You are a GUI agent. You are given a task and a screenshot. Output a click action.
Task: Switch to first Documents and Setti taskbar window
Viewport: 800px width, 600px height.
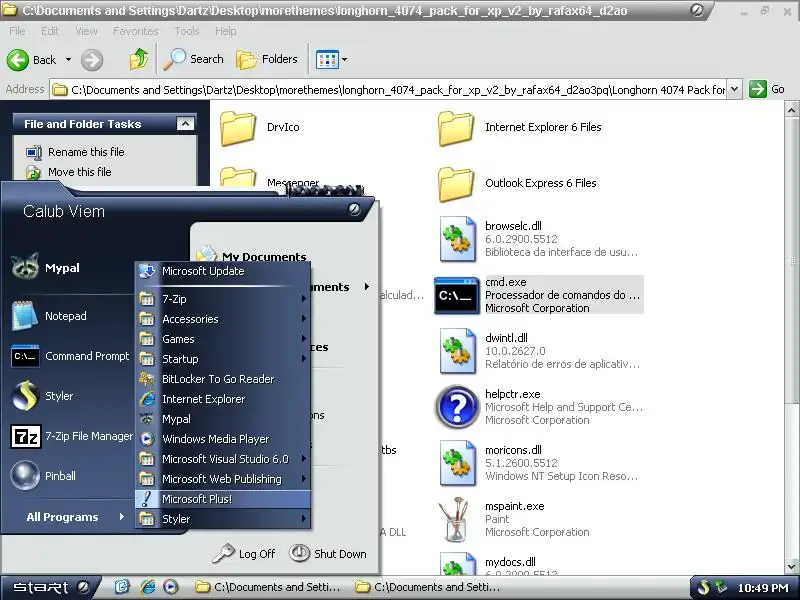[x=268, y=587]
